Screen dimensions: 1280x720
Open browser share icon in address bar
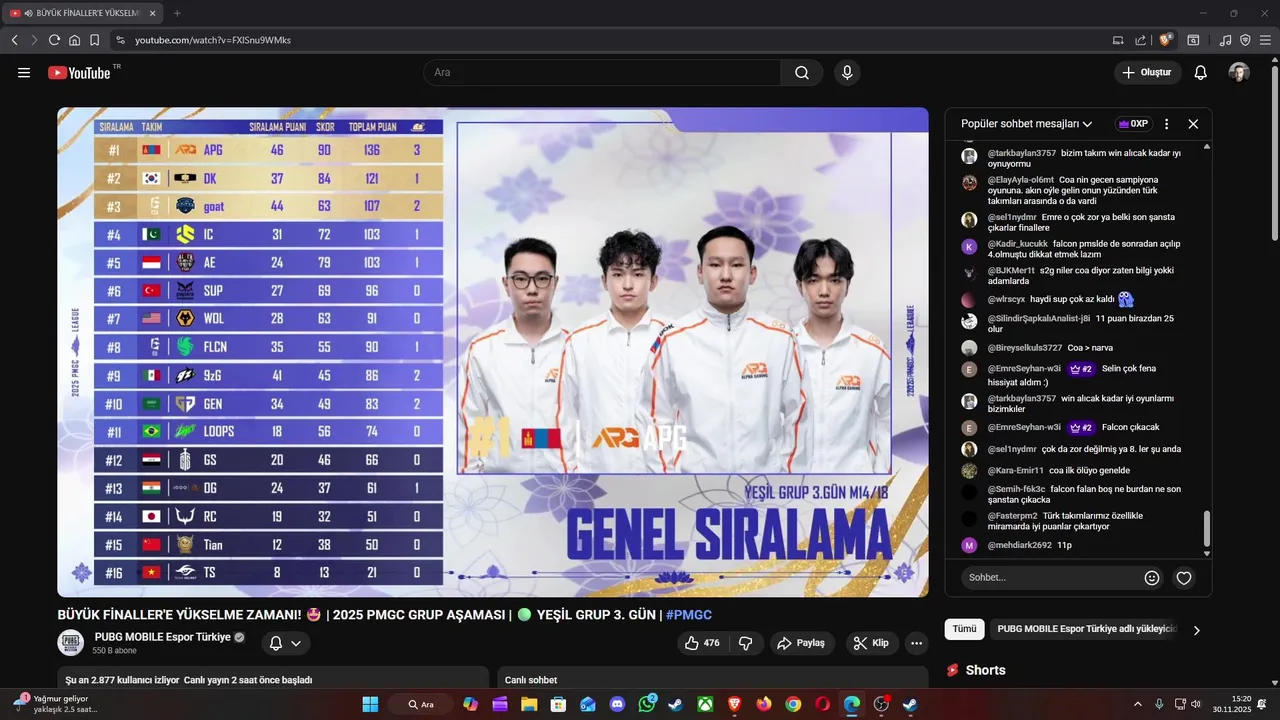point(1141,40)
